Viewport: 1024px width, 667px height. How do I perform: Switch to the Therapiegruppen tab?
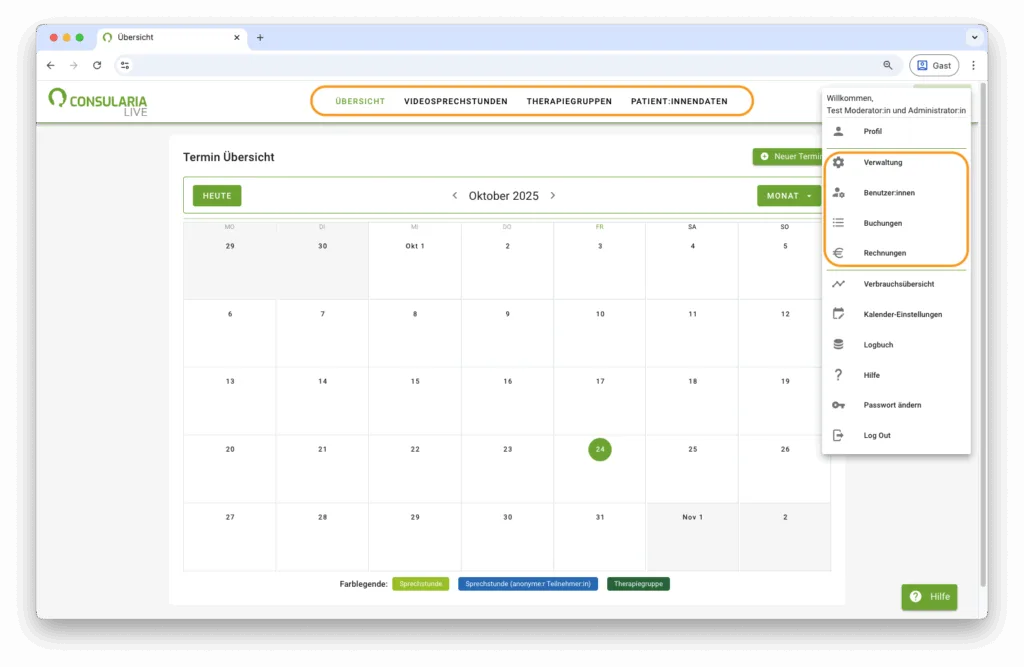click(x=569, y=102)
